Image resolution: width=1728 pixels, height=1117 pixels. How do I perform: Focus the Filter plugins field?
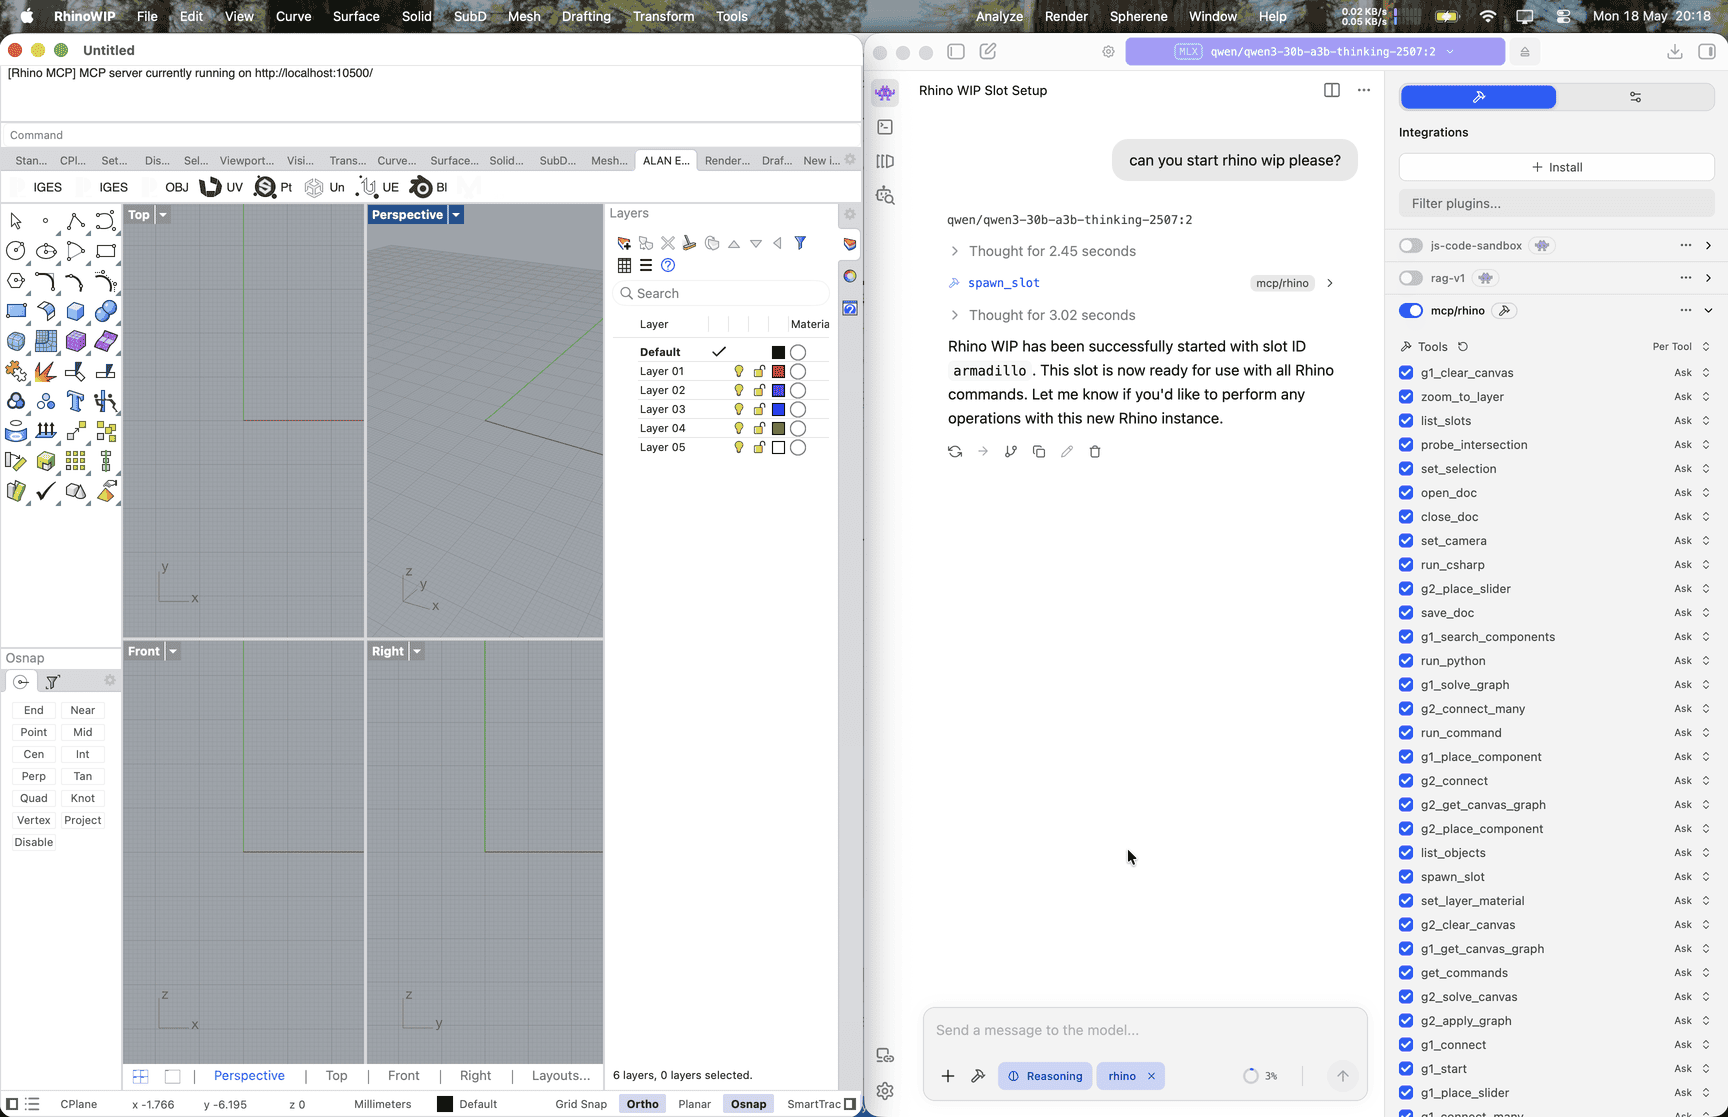click(x=1557, y=203)
